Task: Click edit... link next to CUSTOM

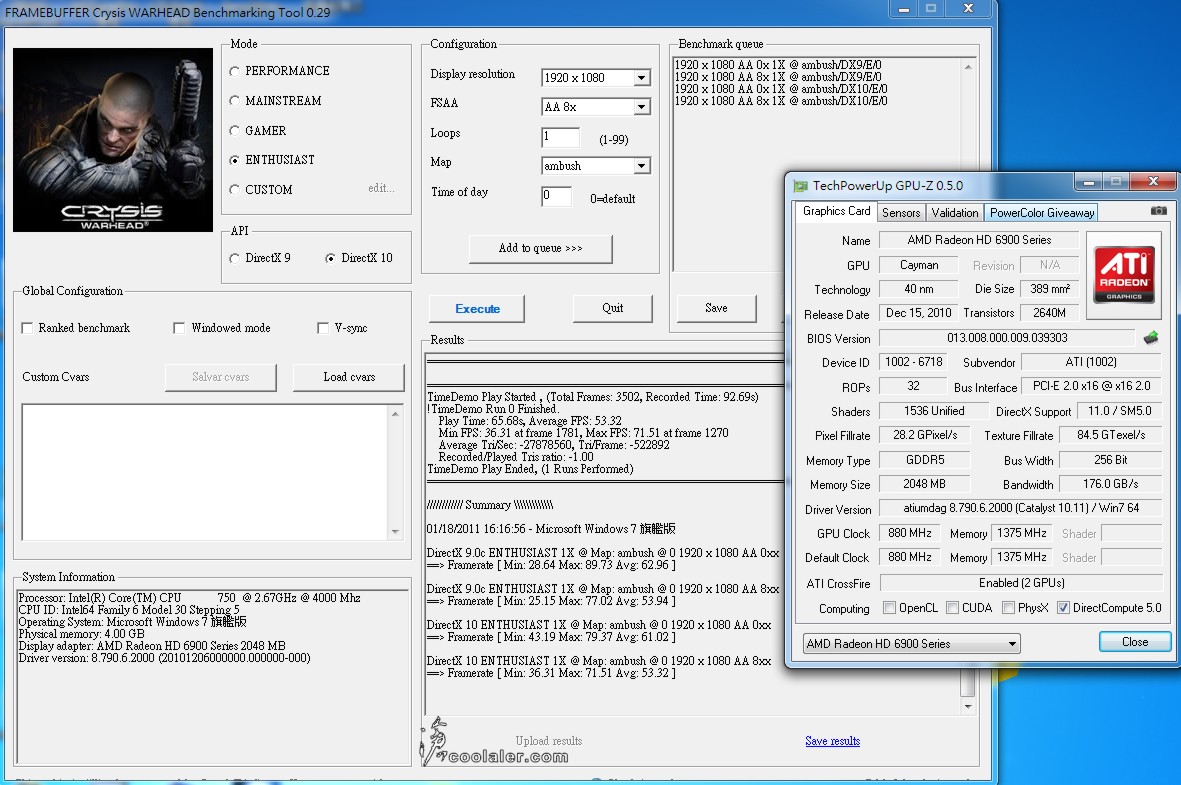Action: [381, 188]
